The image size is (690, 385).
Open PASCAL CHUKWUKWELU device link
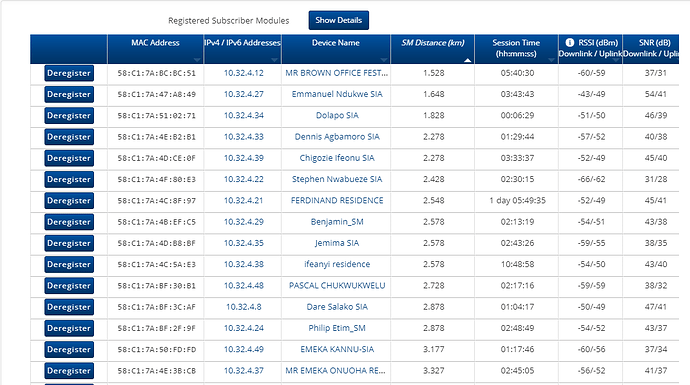click(x=337, y=286)
